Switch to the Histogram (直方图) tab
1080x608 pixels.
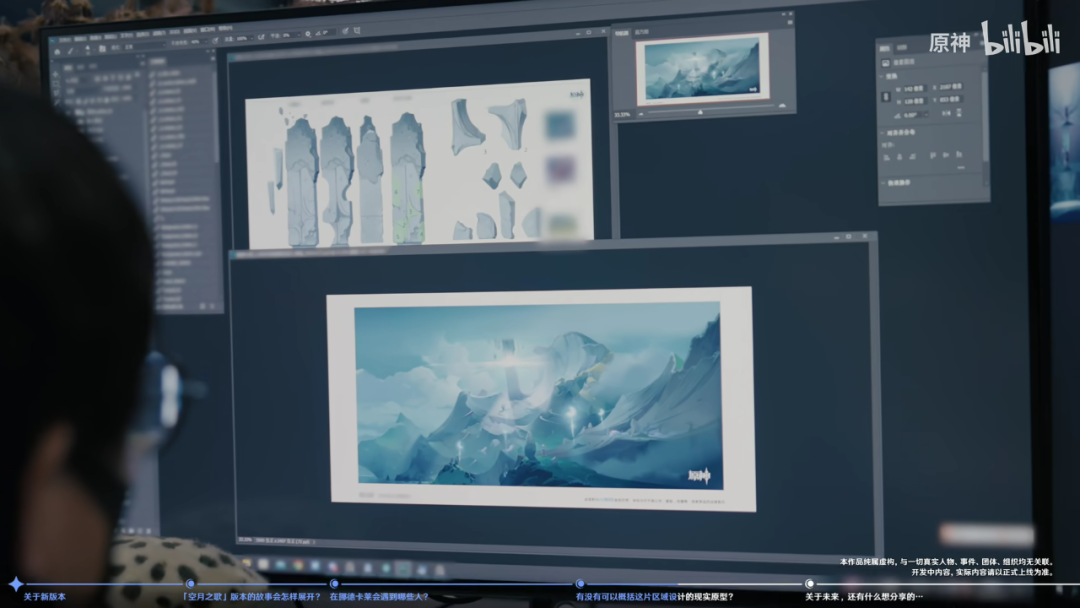point(642,32)
